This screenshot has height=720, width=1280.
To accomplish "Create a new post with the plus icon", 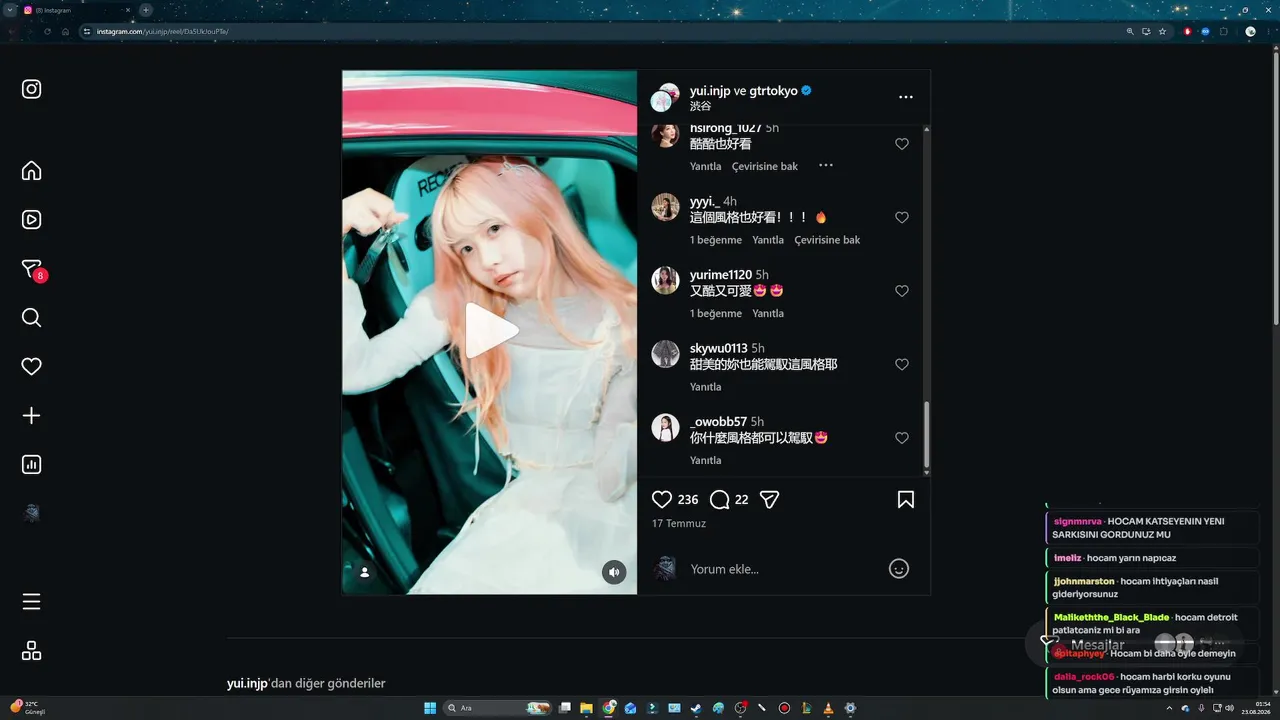I will pos(32,415).
